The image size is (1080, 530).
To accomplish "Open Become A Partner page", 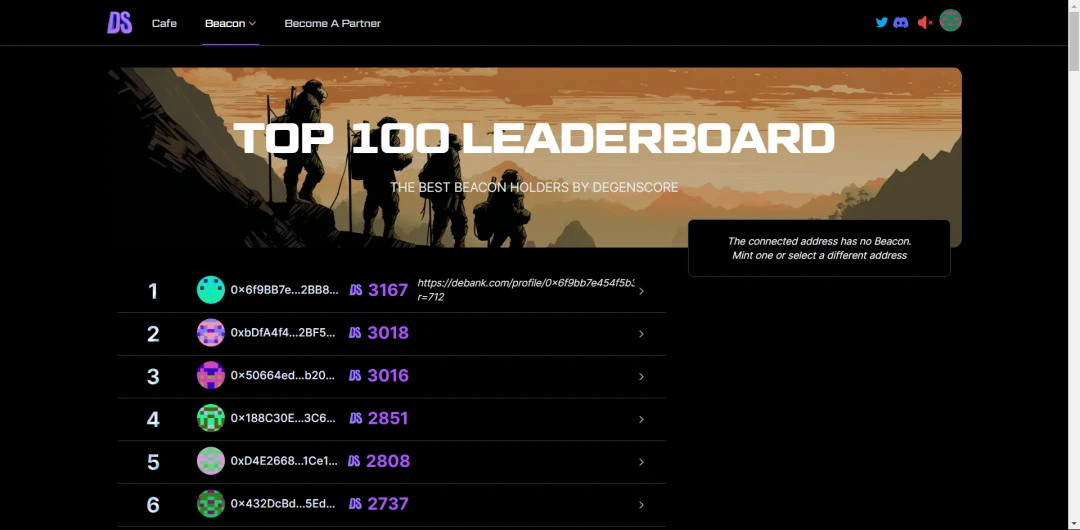I will click(332, 23).
